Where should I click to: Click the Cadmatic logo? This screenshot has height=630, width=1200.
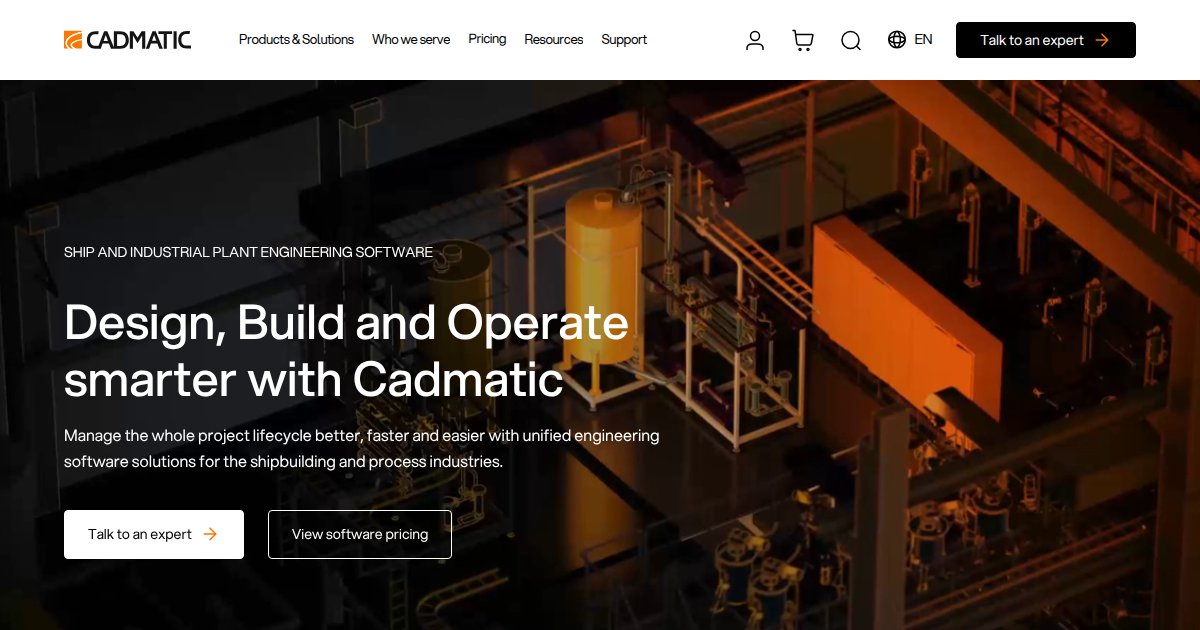click(127, 40)
